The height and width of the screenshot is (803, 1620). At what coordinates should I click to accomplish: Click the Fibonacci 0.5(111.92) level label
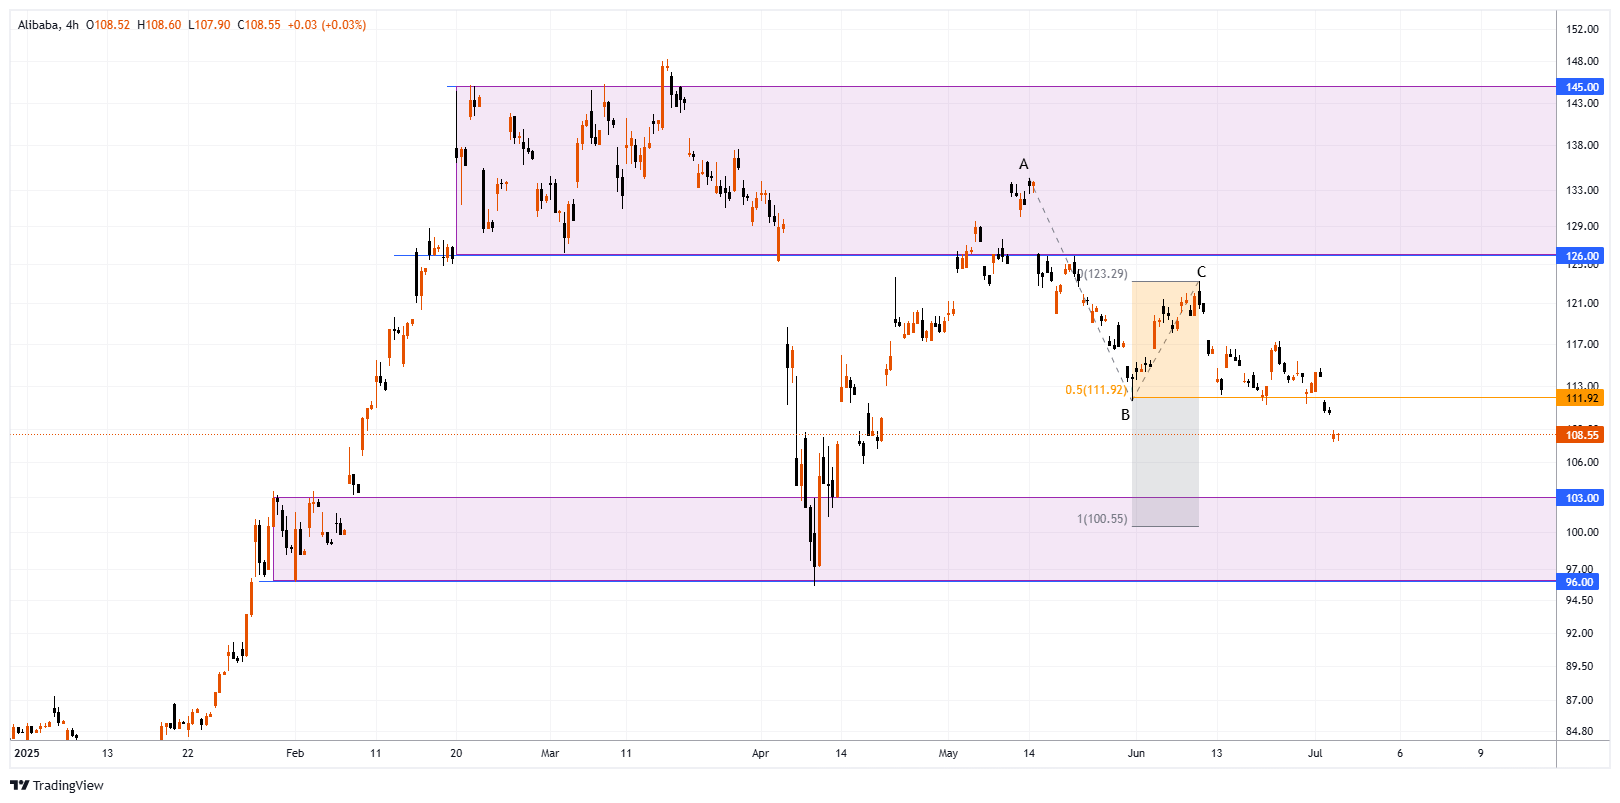pyautogui.click(x=1095, y=390)
